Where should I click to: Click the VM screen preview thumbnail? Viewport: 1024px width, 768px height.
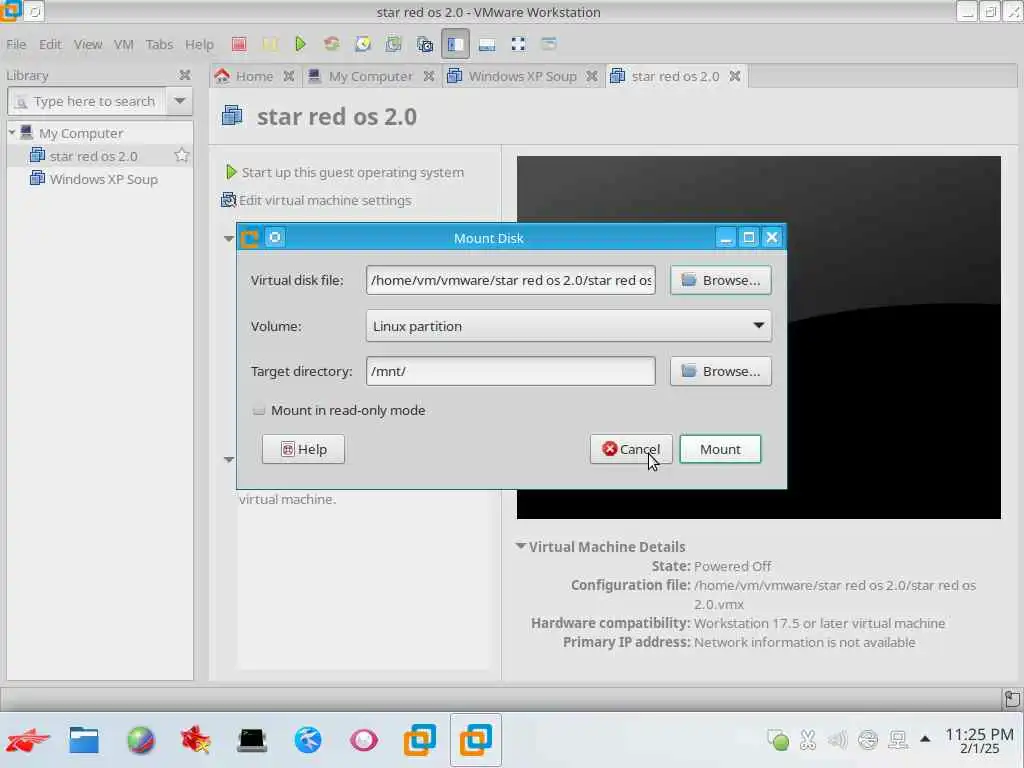click(759, 338)
